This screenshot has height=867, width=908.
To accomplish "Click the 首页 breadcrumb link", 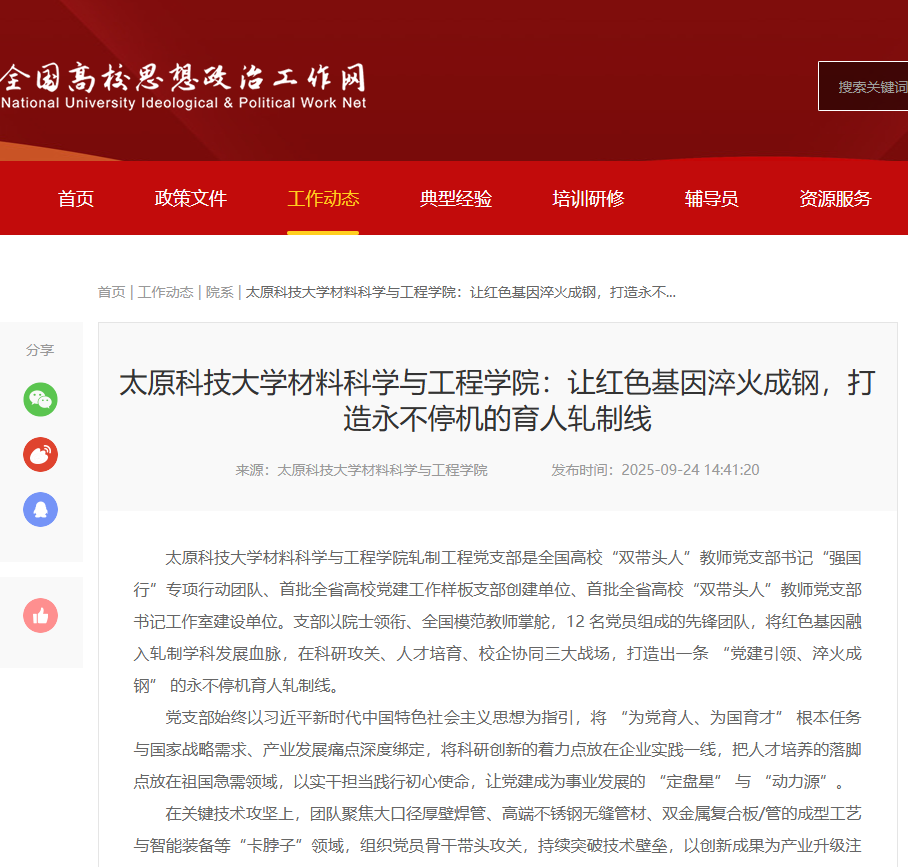I will tap(111, 292).
